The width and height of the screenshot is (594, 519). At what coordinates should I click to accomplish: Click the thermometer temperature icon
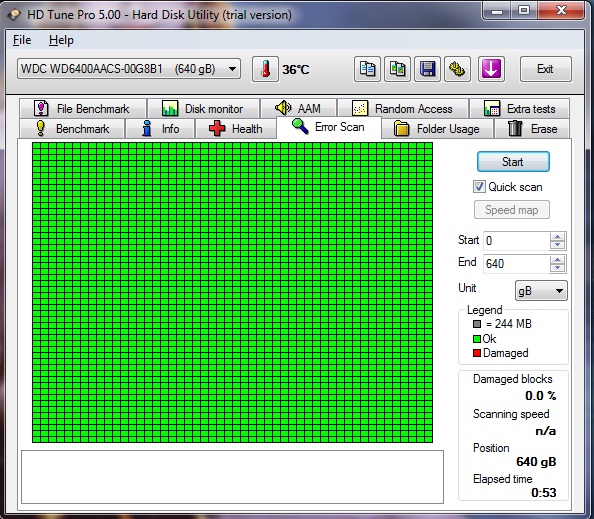[266, 69]
